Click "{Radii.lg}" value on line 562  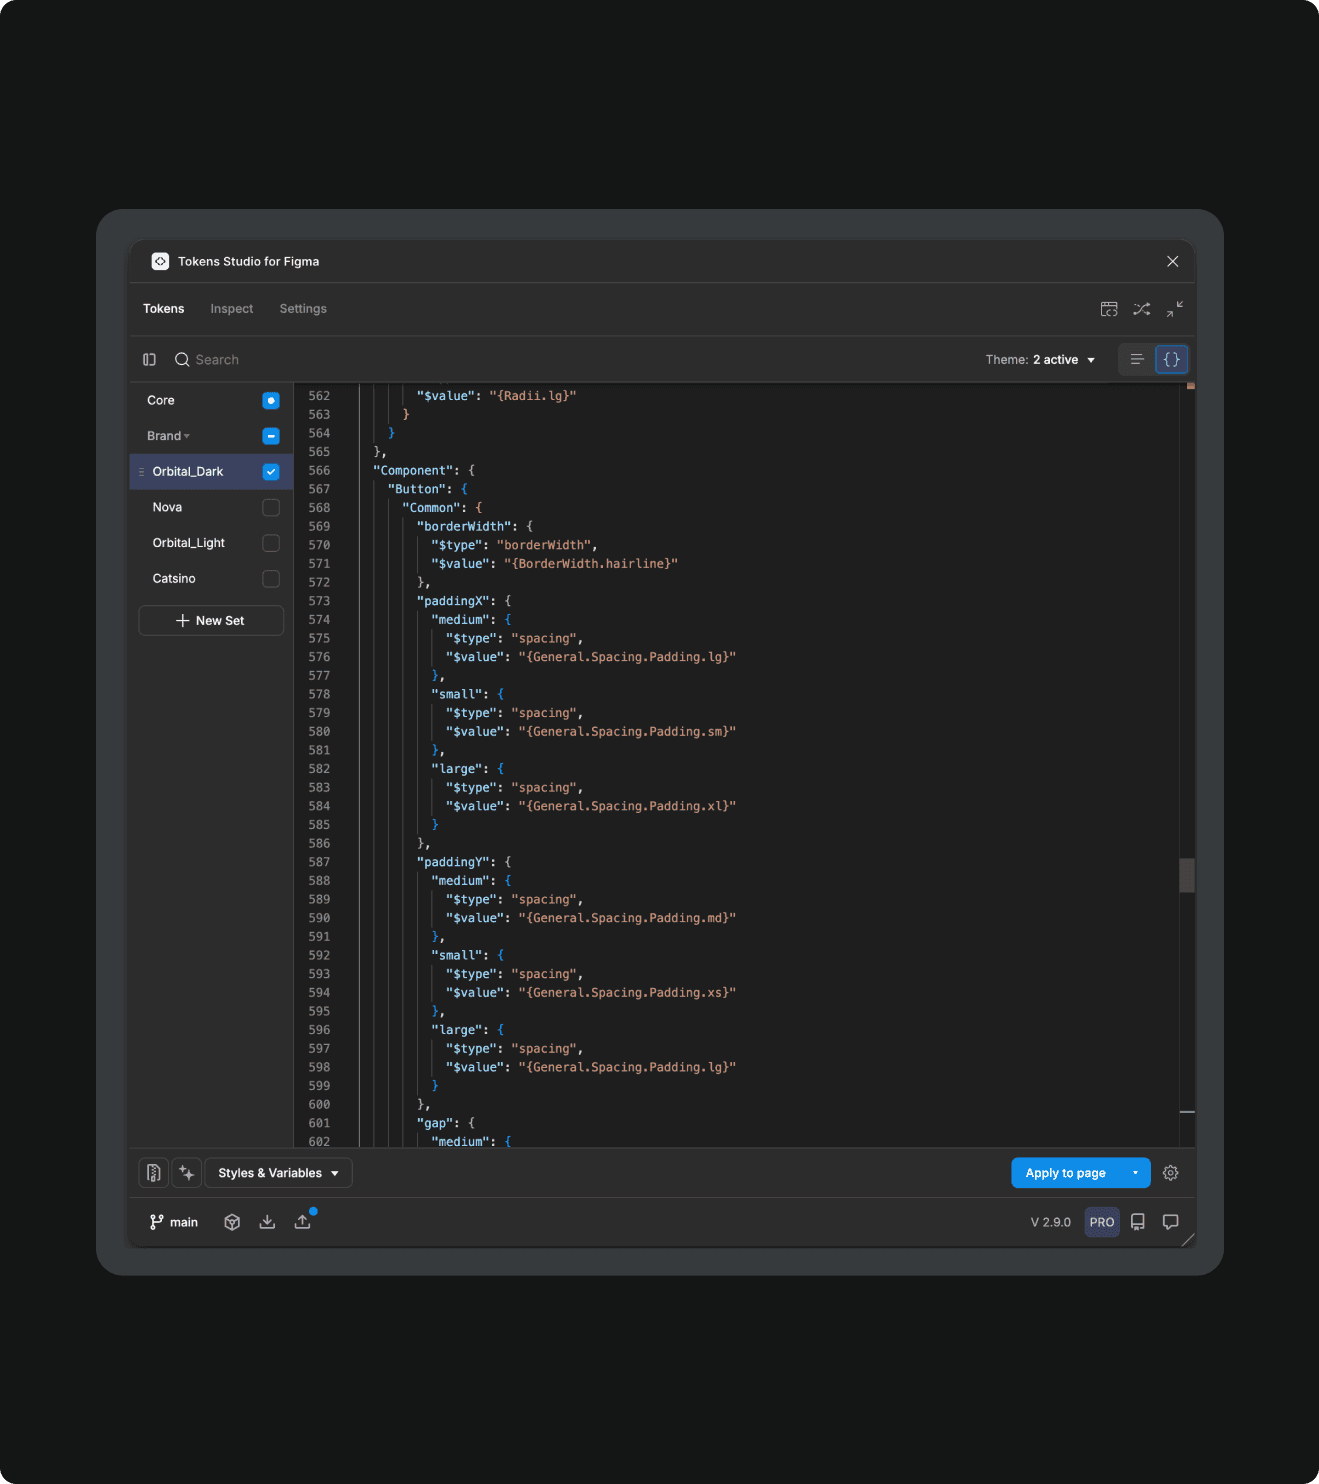[533, 396]
